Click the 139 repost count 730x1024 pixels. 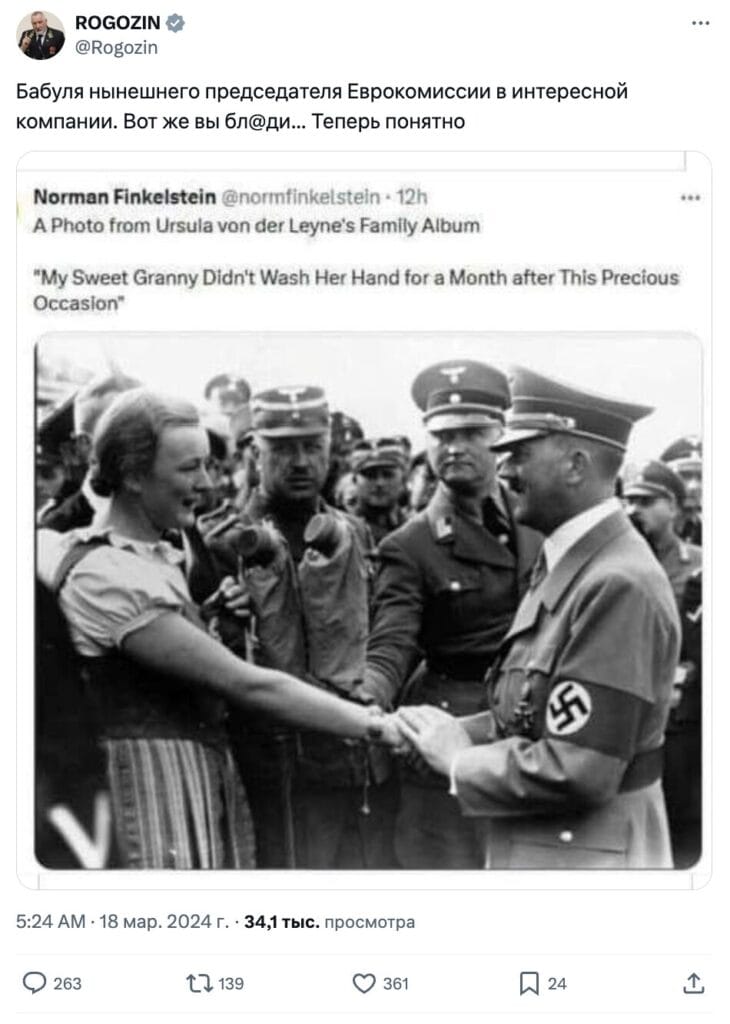[231, 984]
